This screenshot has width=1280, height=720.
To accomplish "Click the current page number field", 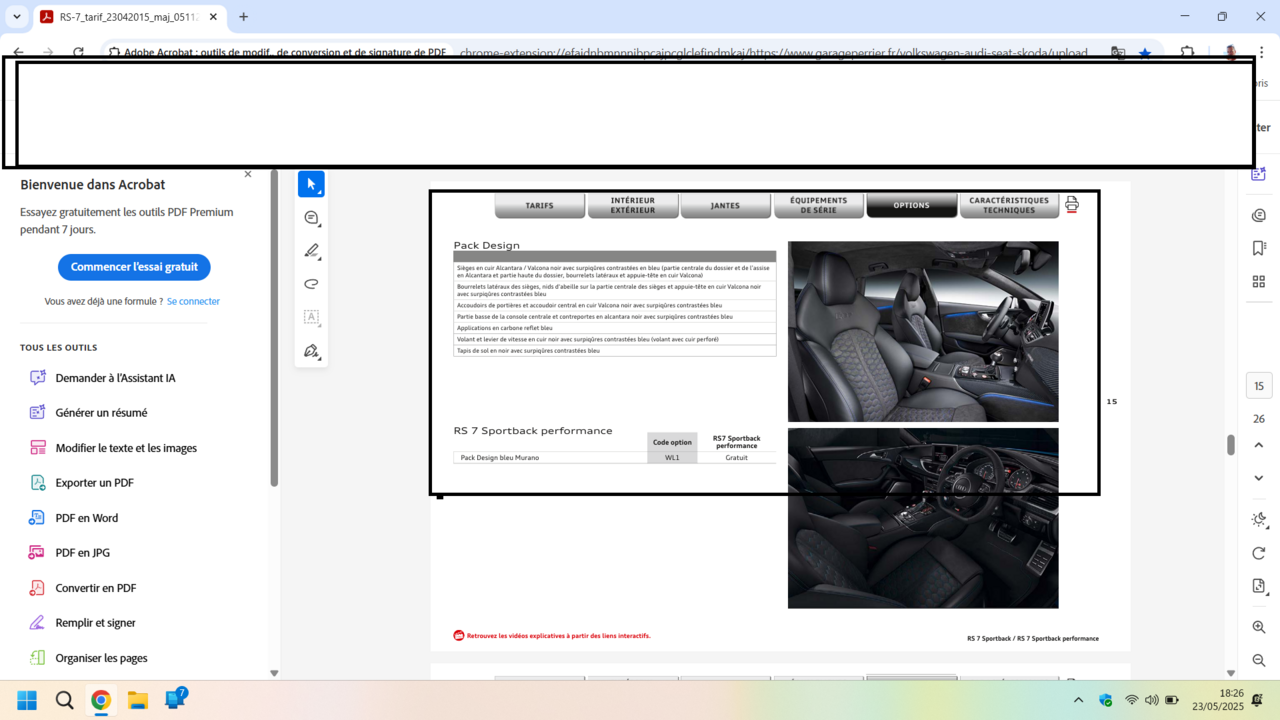I will [x=1259, y=386].
